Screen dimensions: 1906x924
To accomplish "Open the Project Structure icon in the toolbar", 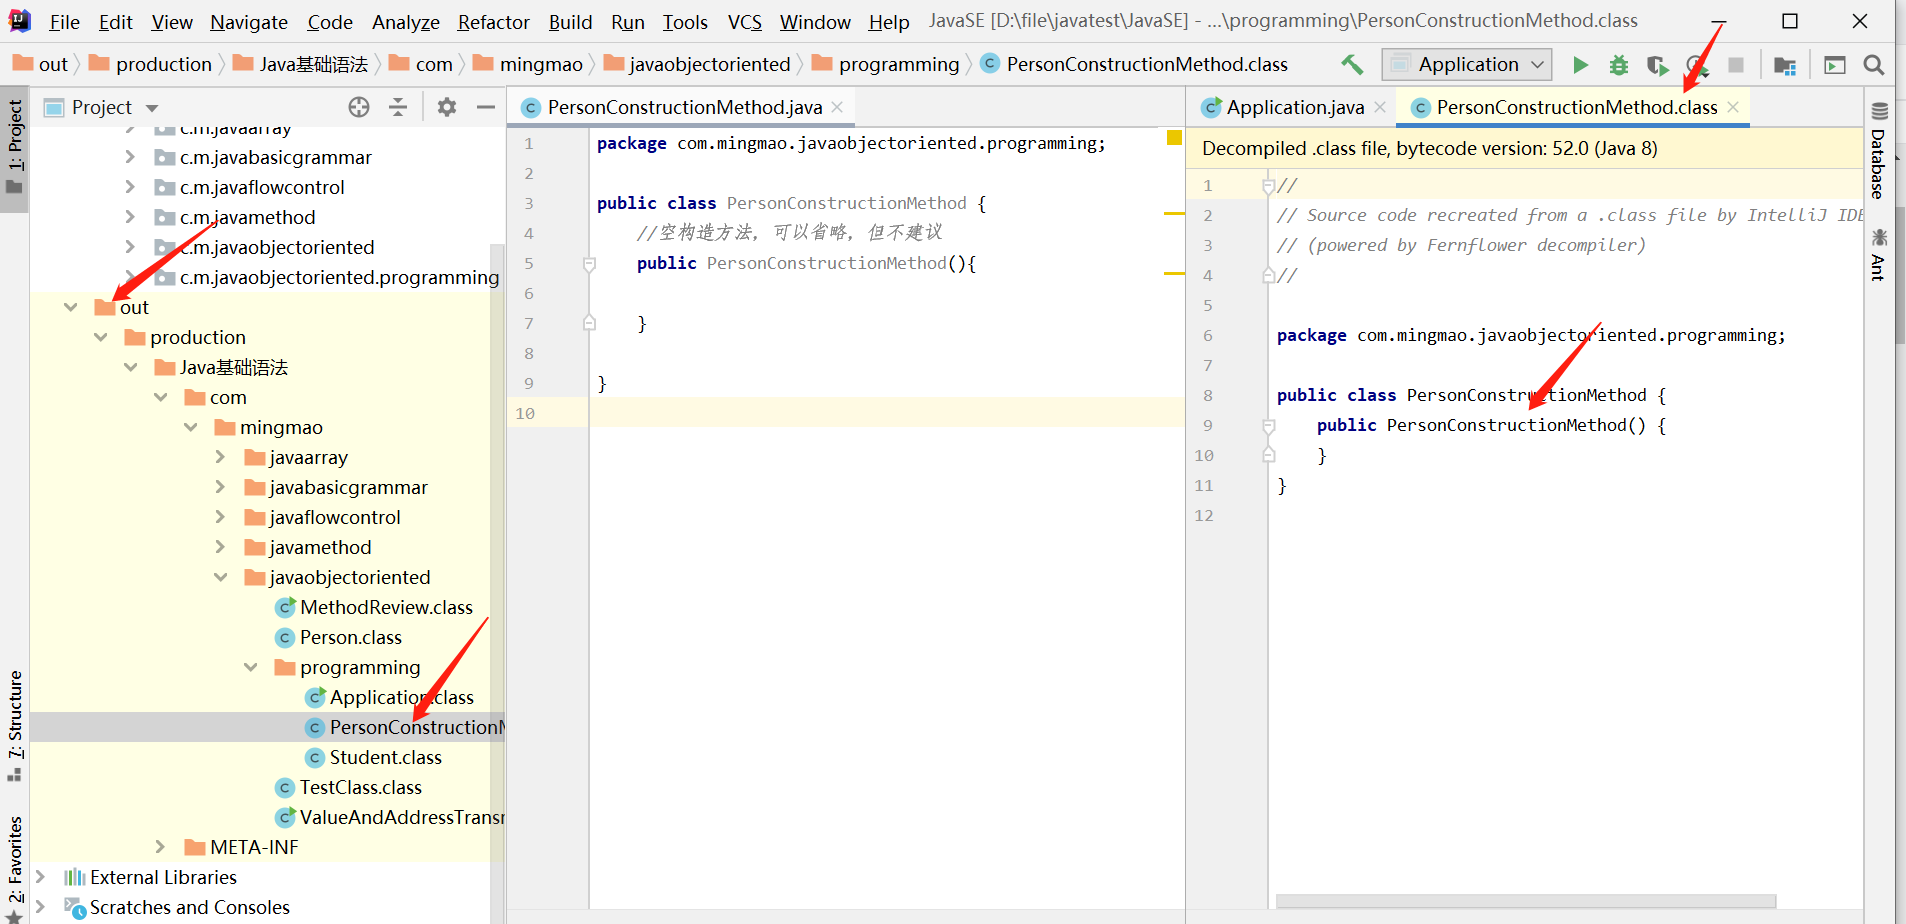I will [1784, 65].
